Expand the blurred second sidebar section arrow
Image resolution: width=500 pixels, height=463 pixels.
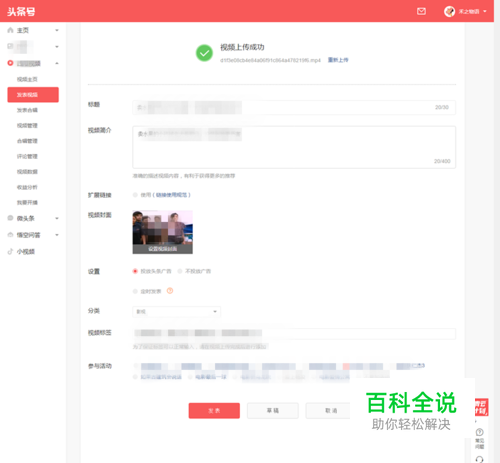click(57, 47)
